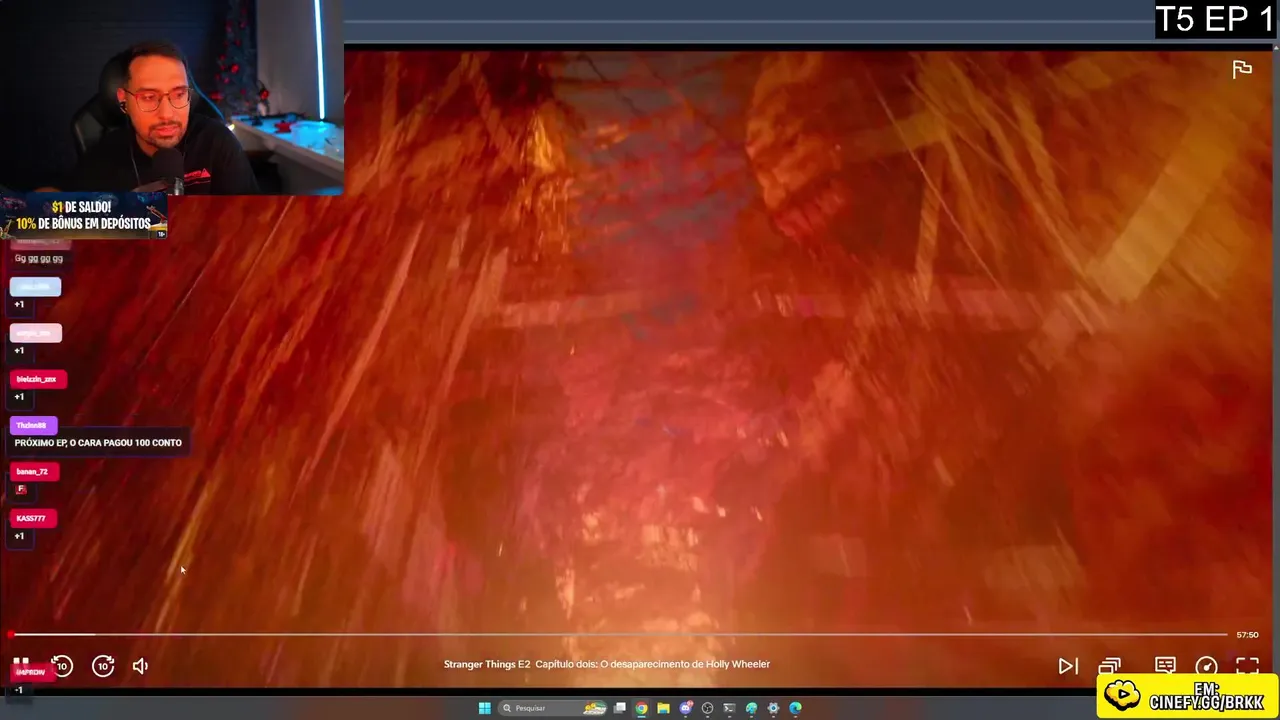
Task: Seek along the video progress bar
Action: [619, 634]
